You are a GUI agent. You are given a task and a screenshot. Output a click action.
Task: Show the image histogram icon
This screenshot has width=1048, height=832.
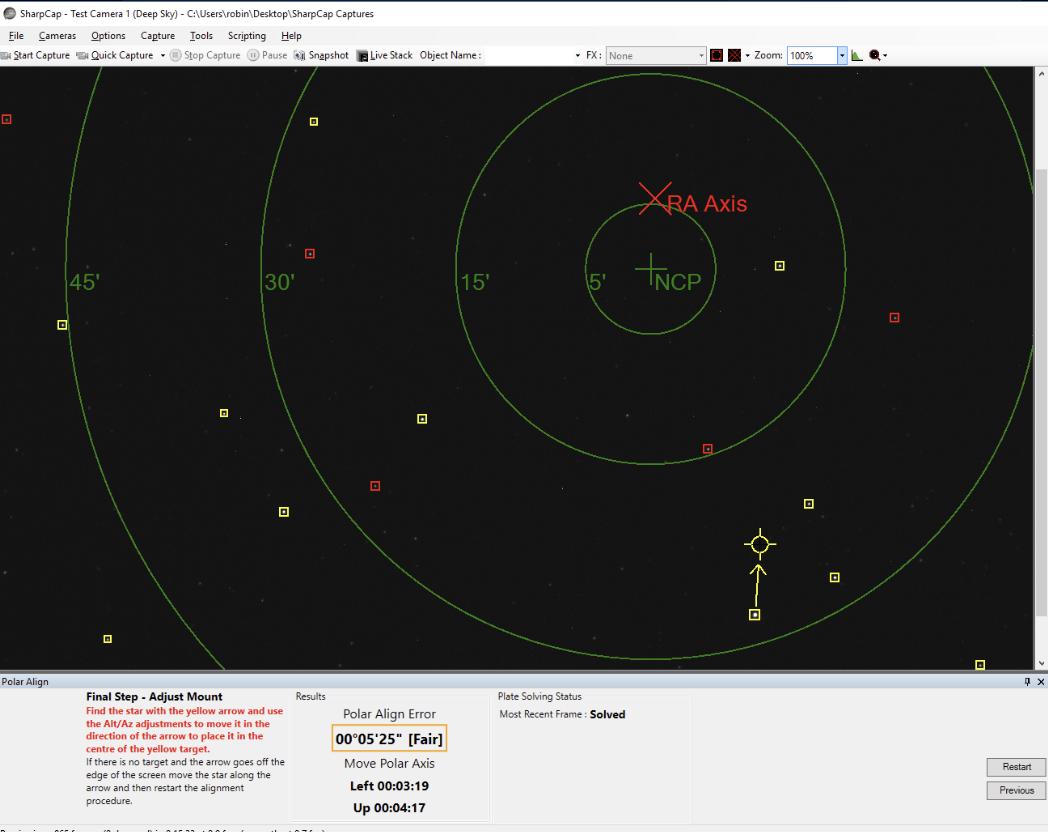pyautogui.click(x=857, y=55)
